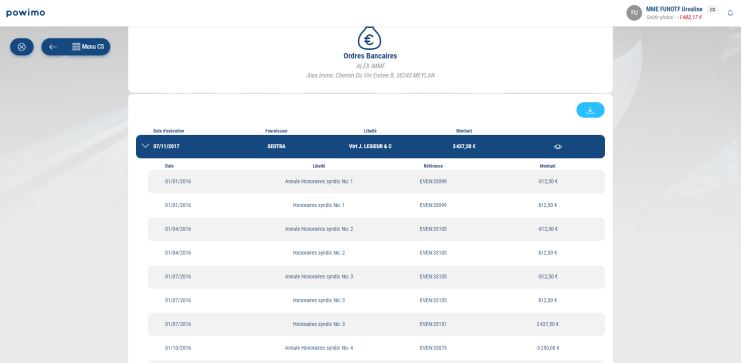
Task: Click the notification bell icon
Action: point(730,13)
